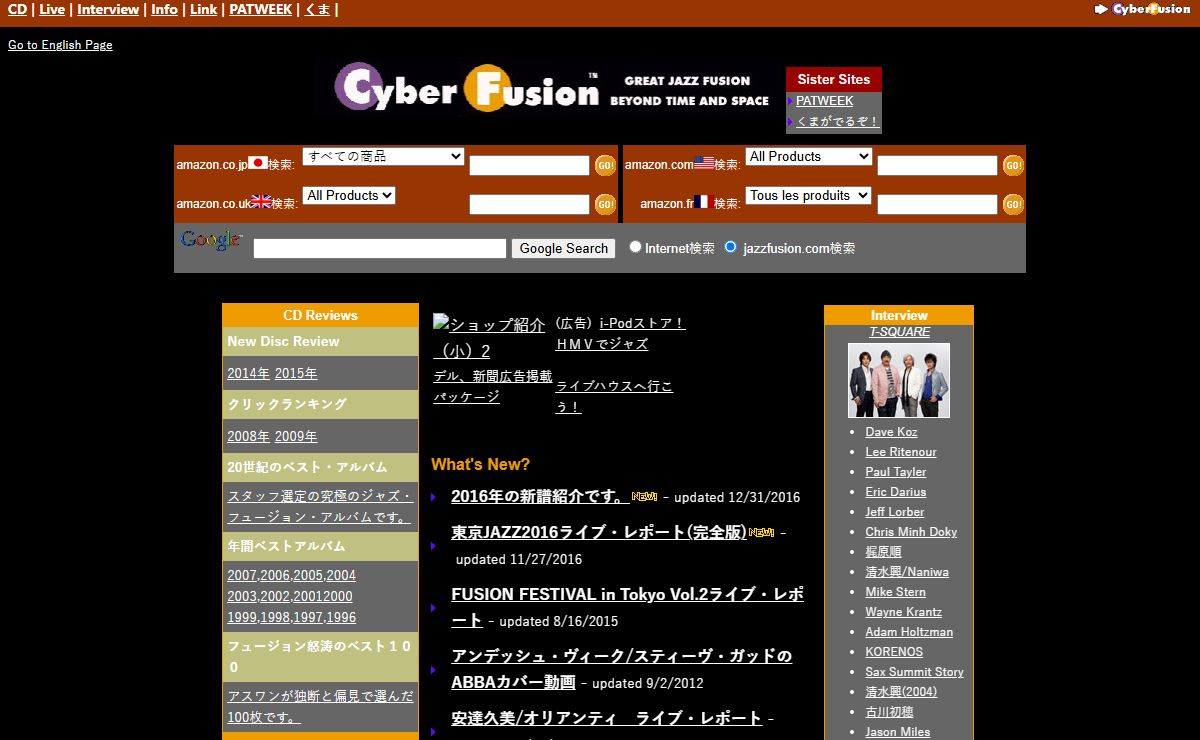The height and width of the screenshot is (740, 1200).
Task: Click the Google Search button
Action: (x=563, y=248)
